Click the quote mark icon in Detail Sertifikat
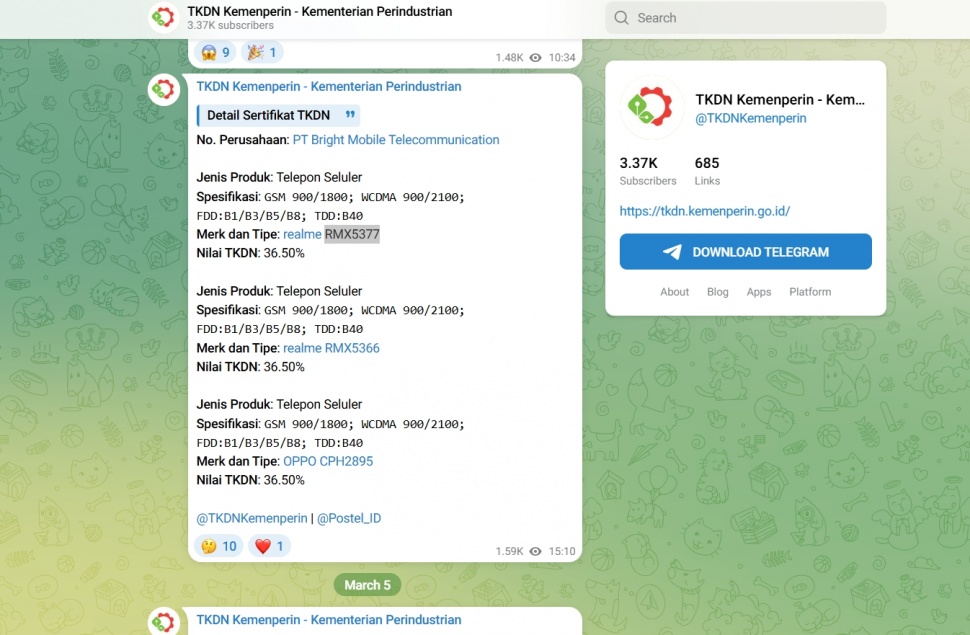 coord(350,115)
